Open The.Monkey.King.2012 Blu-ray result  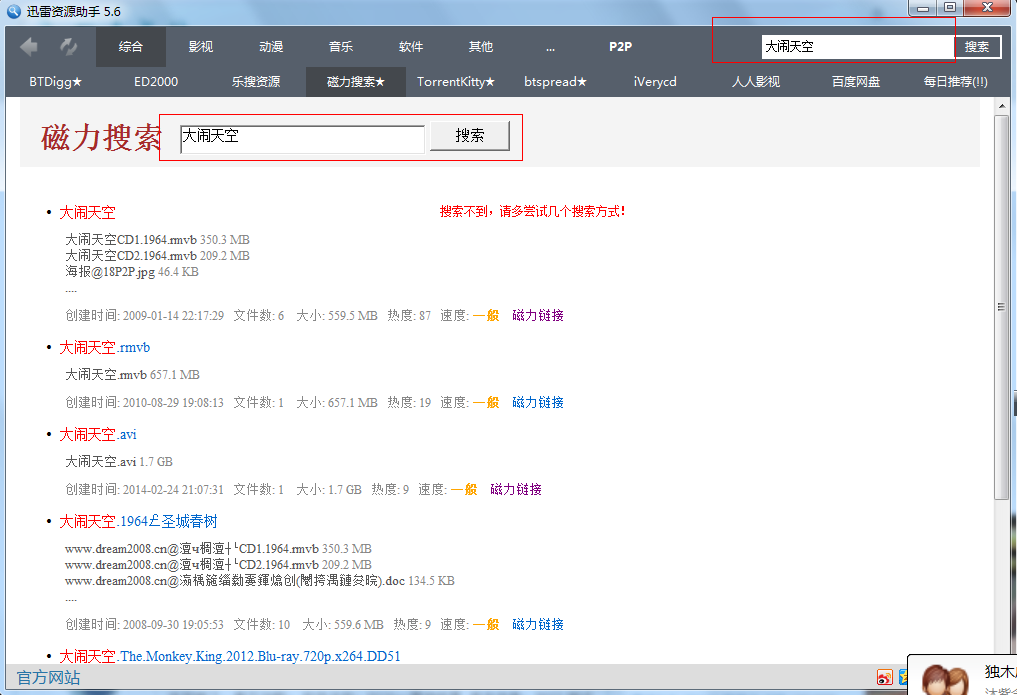click(230, 656)
